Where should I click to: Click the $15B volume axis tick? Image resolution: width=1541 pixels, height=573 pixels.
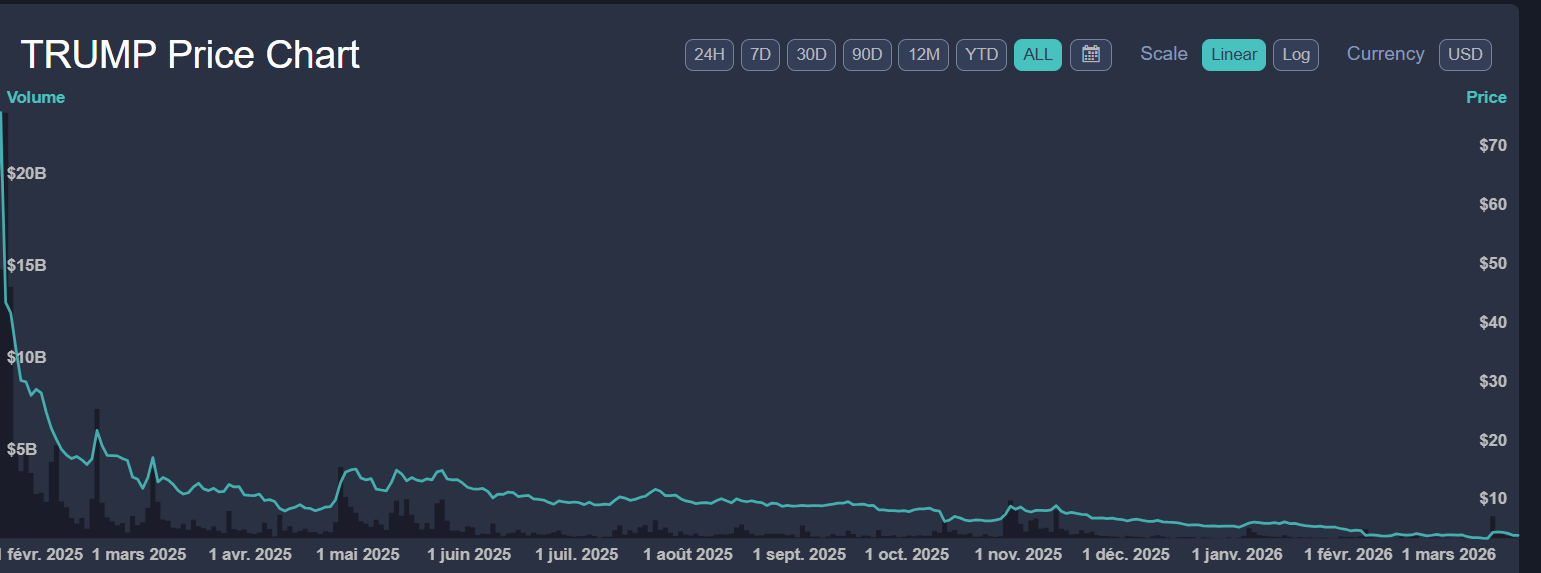[27, 266]
